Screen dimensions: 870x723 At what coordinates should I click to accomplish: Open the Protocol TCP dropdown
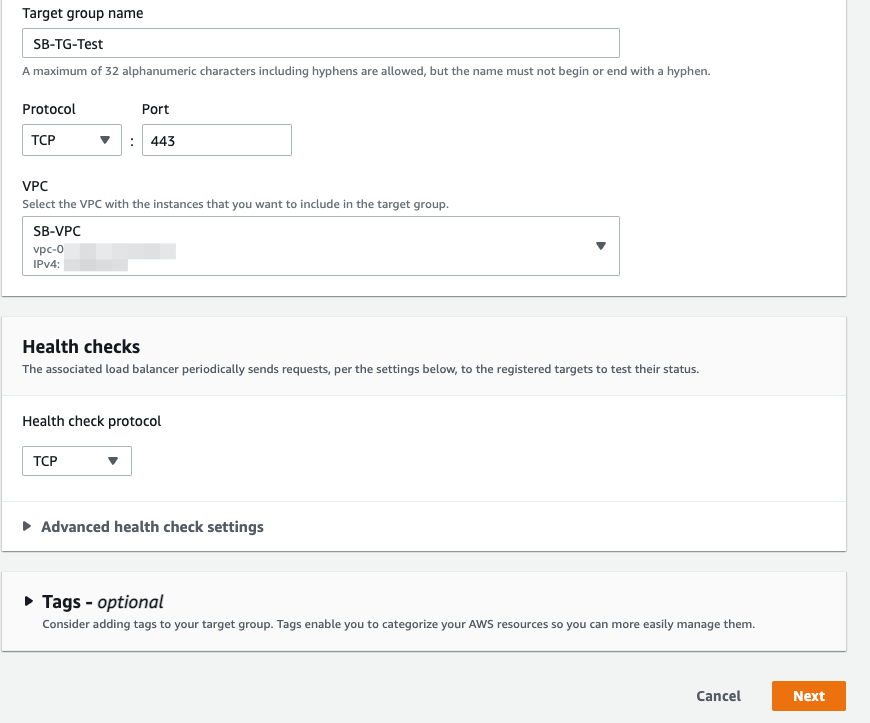[70, 140]
